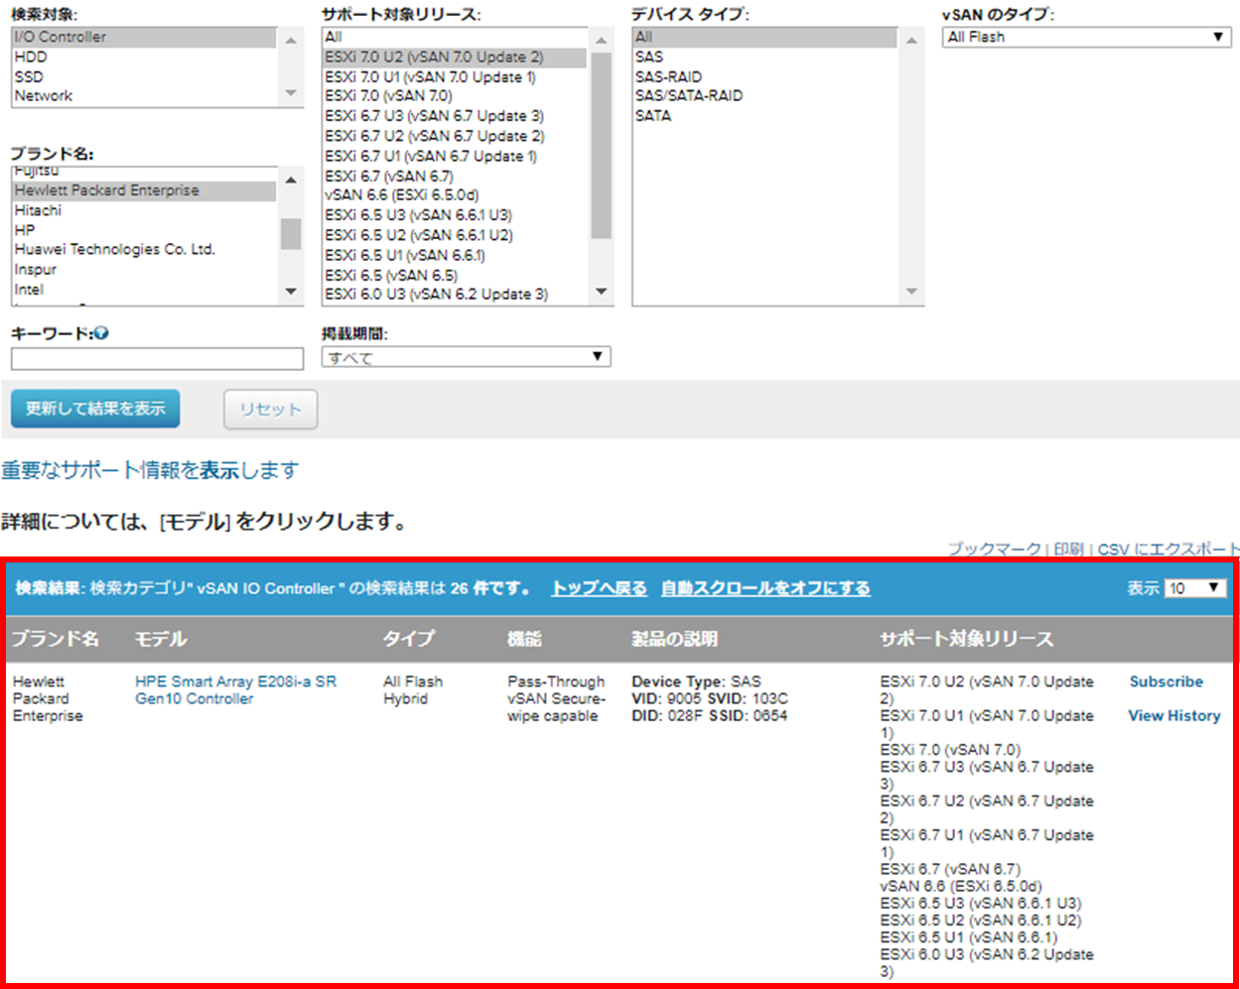Click 自動スクロールをオフにする link

click(765, 588)
